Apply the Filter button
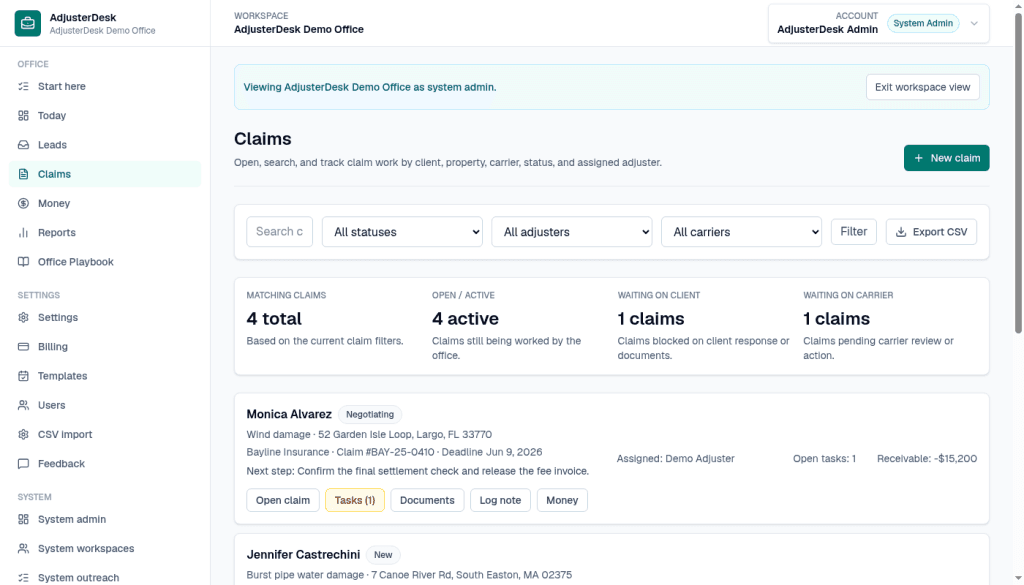Viewport: 1024px width, 585px height. tap(854, 232)
